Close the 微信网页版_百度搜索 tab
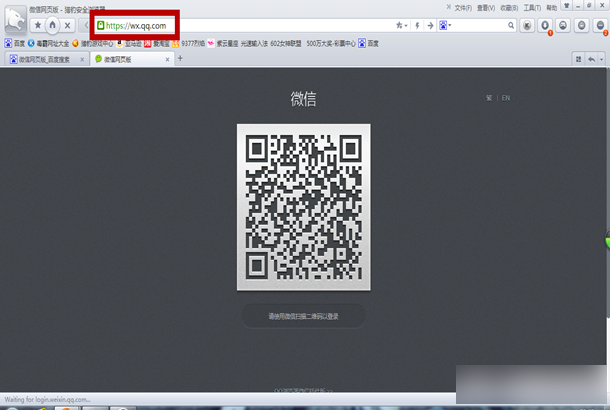The width and height of the screenshot is (610, 410). 82,60
